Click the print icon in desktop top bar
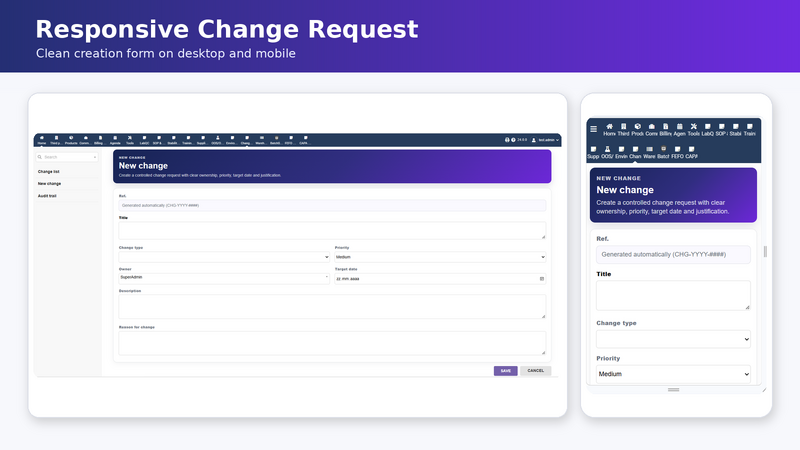The image size is (800, 450). [x=507, y=140]
